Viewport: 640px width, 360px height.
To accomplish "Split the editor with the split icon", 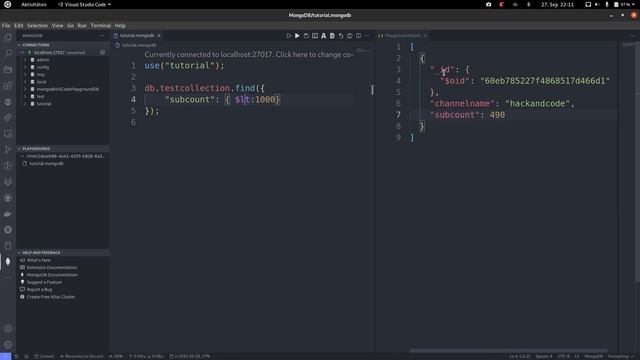I will coord(358,36).
